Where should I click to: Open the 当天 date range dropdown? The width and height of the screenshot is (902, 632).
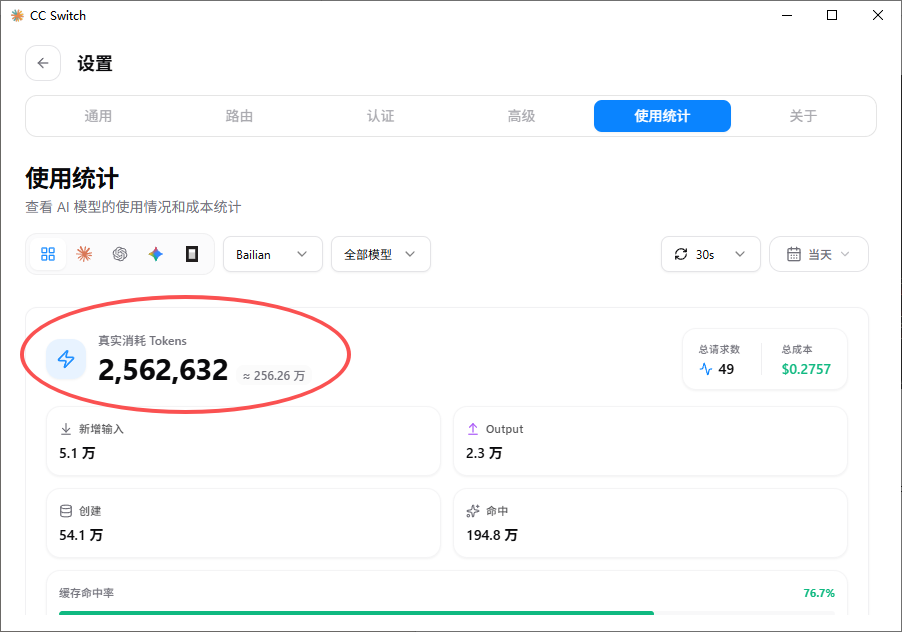pos(819,254)
